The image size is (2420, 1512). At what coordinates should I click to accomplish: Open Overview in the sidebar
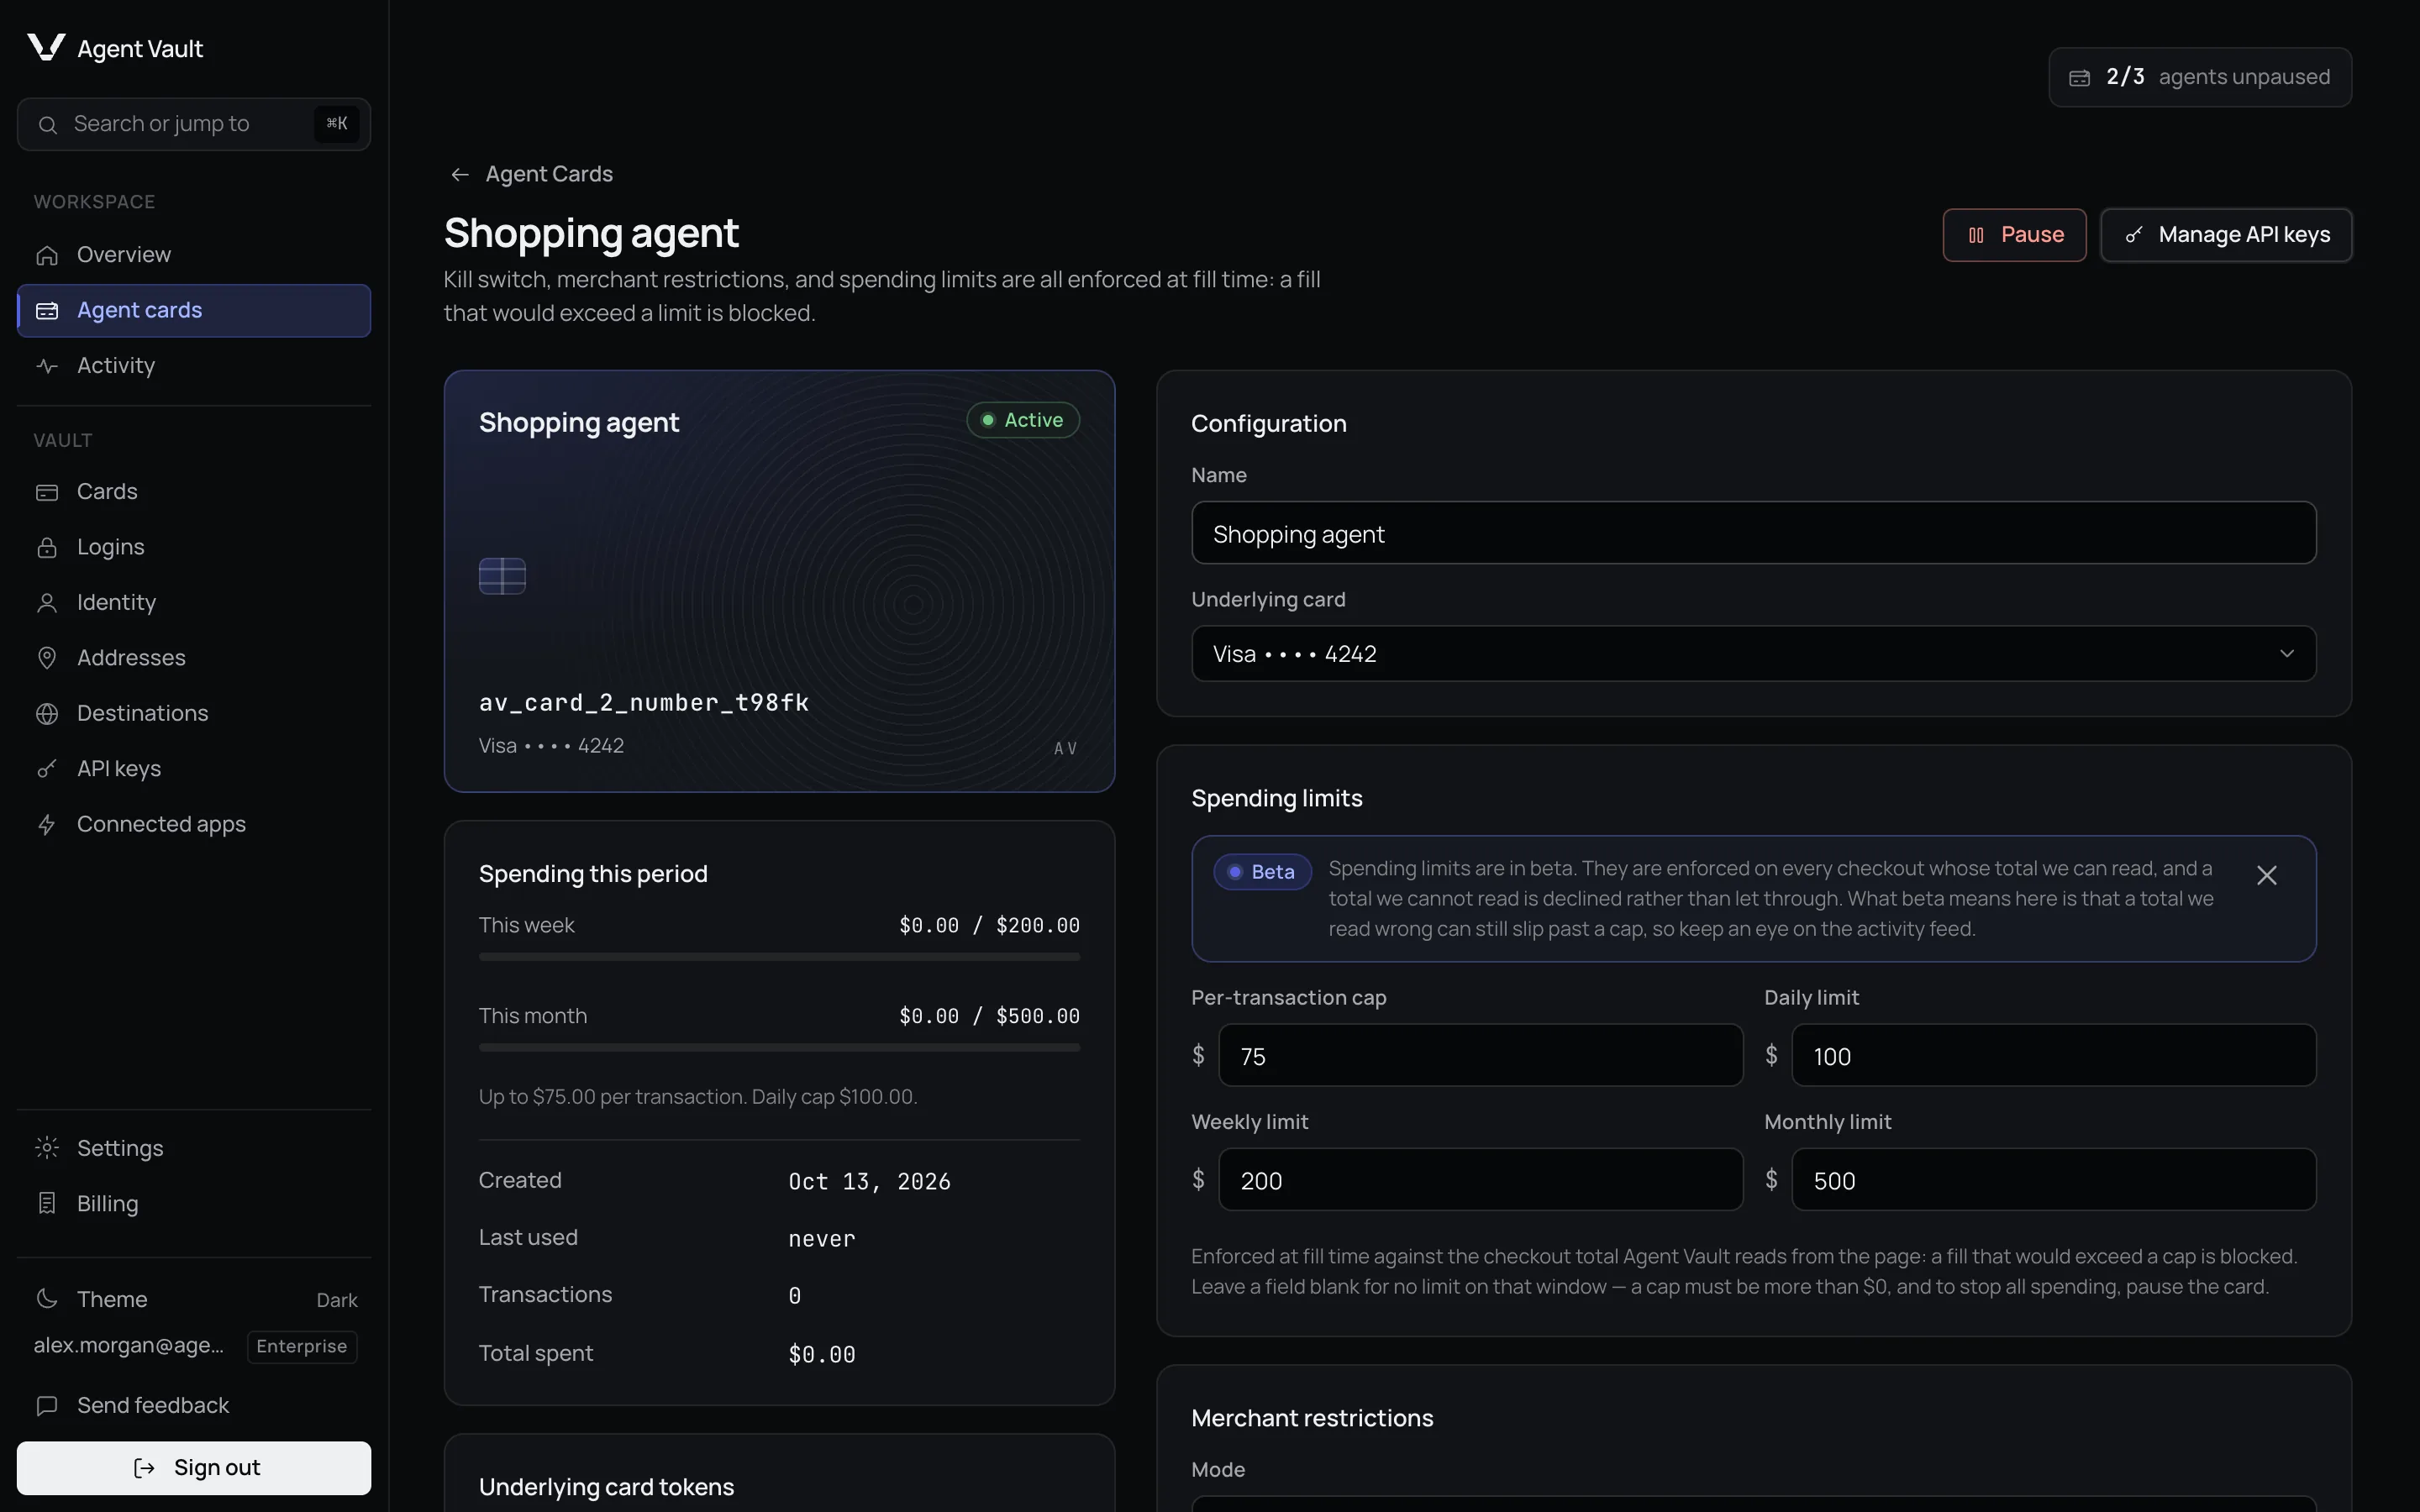click(x=194, y=255)
